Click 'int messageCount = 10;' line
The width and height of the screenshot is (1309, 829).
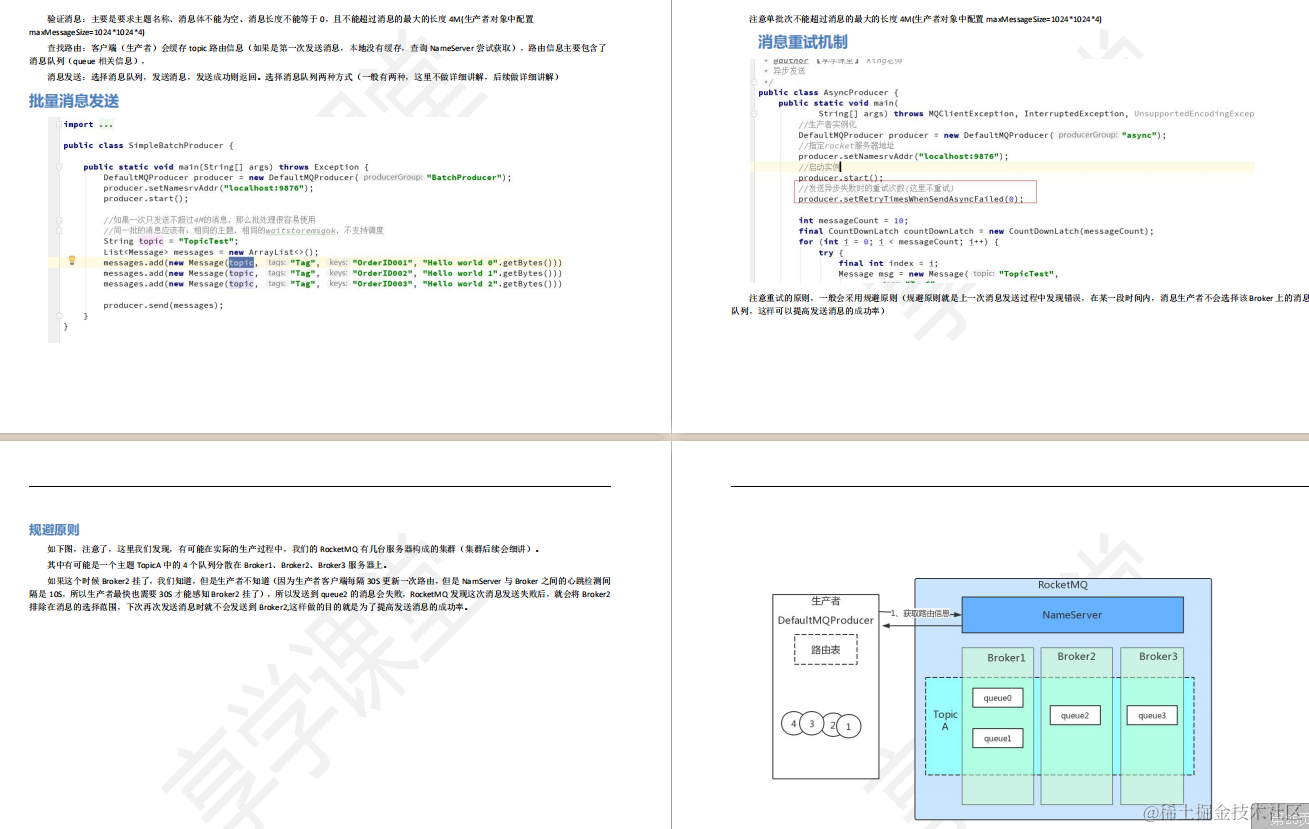coord(852,221)
